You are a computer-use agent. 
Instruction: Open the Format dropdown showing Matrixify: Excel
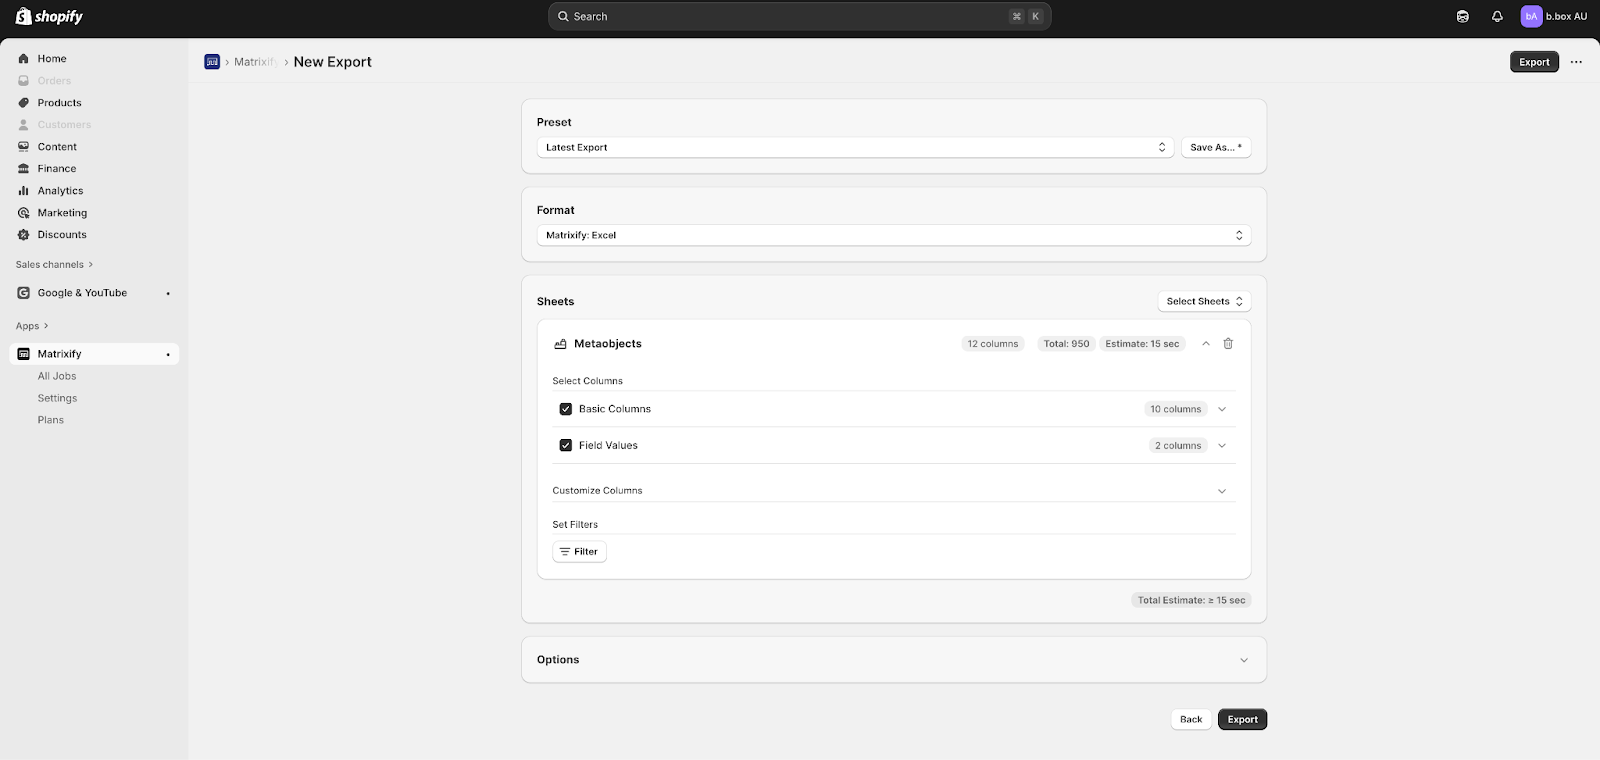(x=893, y=235)
